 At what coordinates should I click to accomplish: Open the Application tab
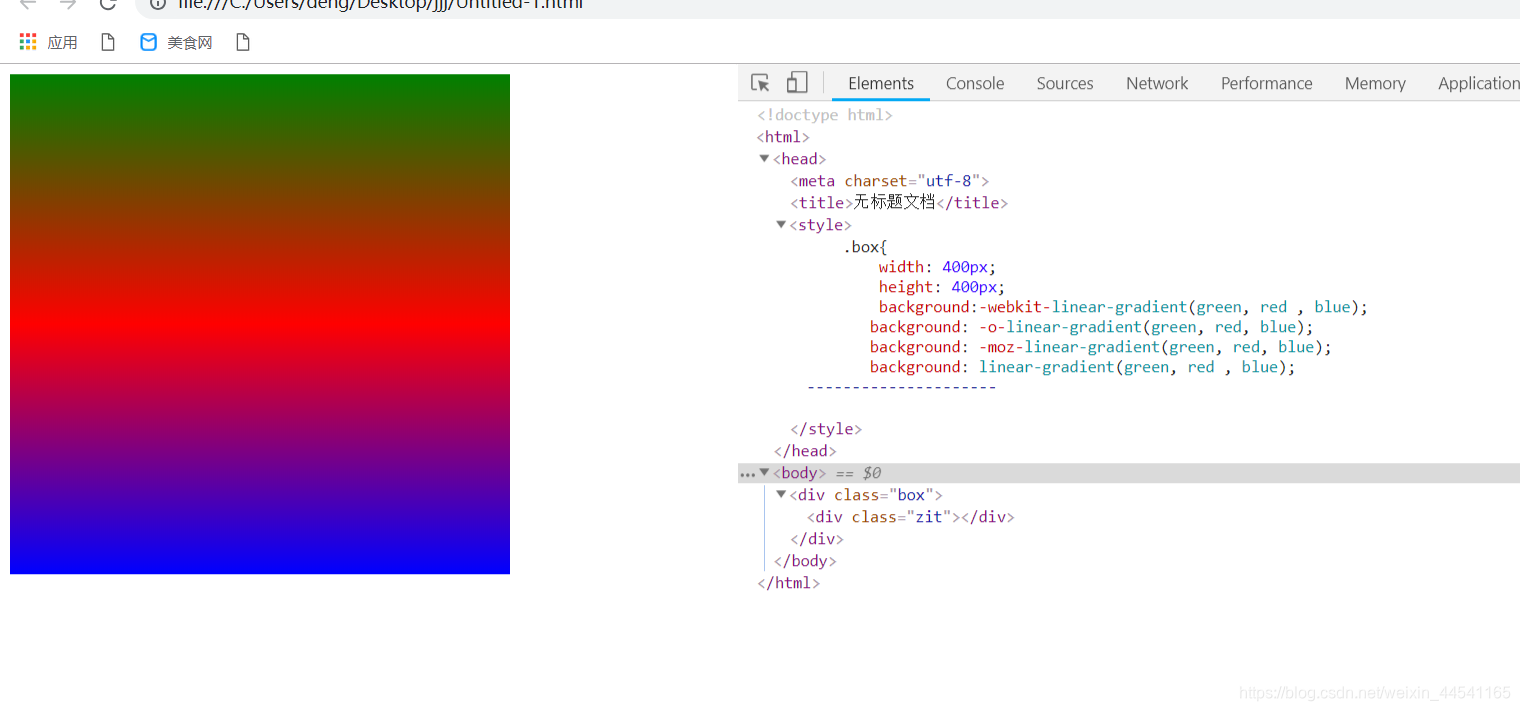coord(1478,83)
